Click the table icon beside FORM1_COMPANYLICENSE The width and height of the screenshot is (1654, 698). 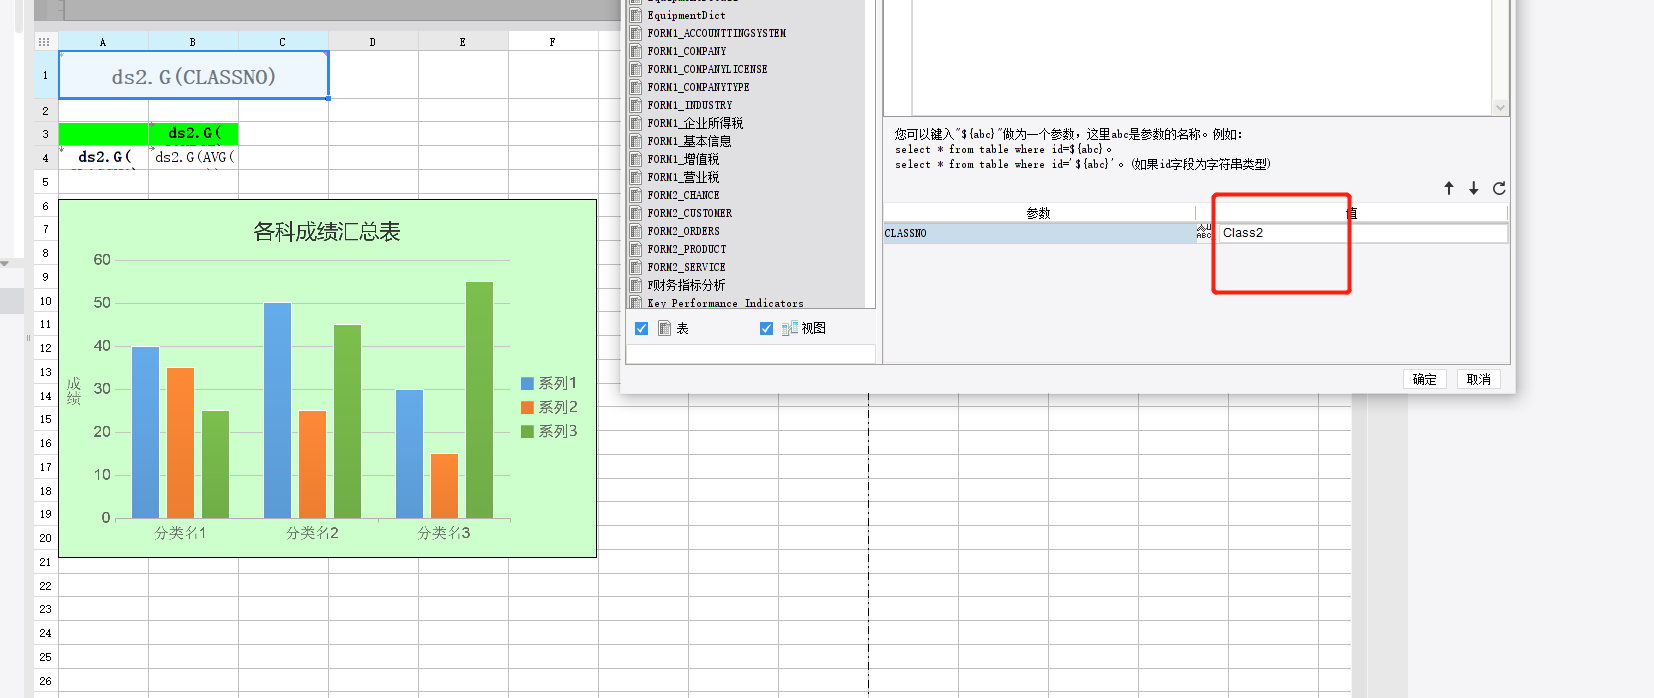[636, 69]
